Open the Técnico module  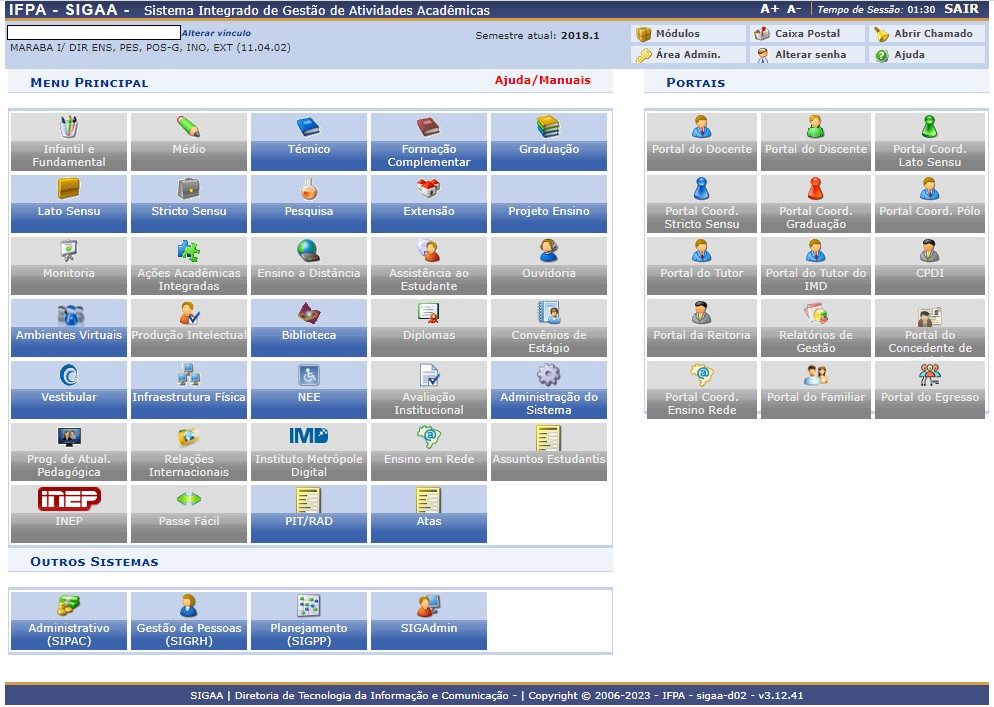tap(309, 142)
